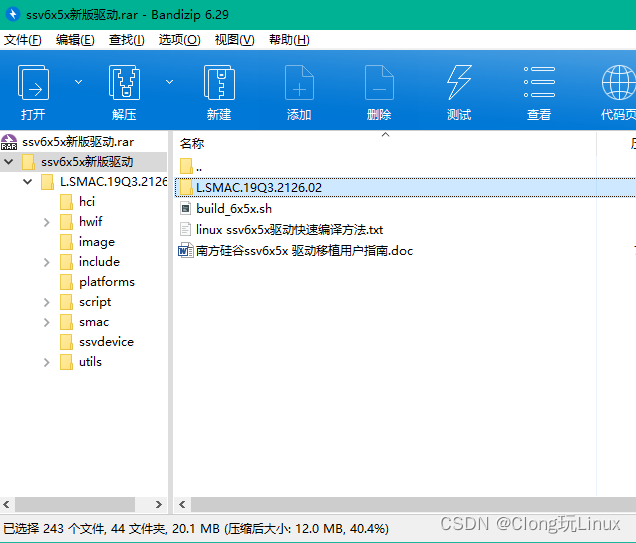Viewport: 636px width, 543px height.
Task: Select the platforms folder in tree
Action: click(107, 282)
